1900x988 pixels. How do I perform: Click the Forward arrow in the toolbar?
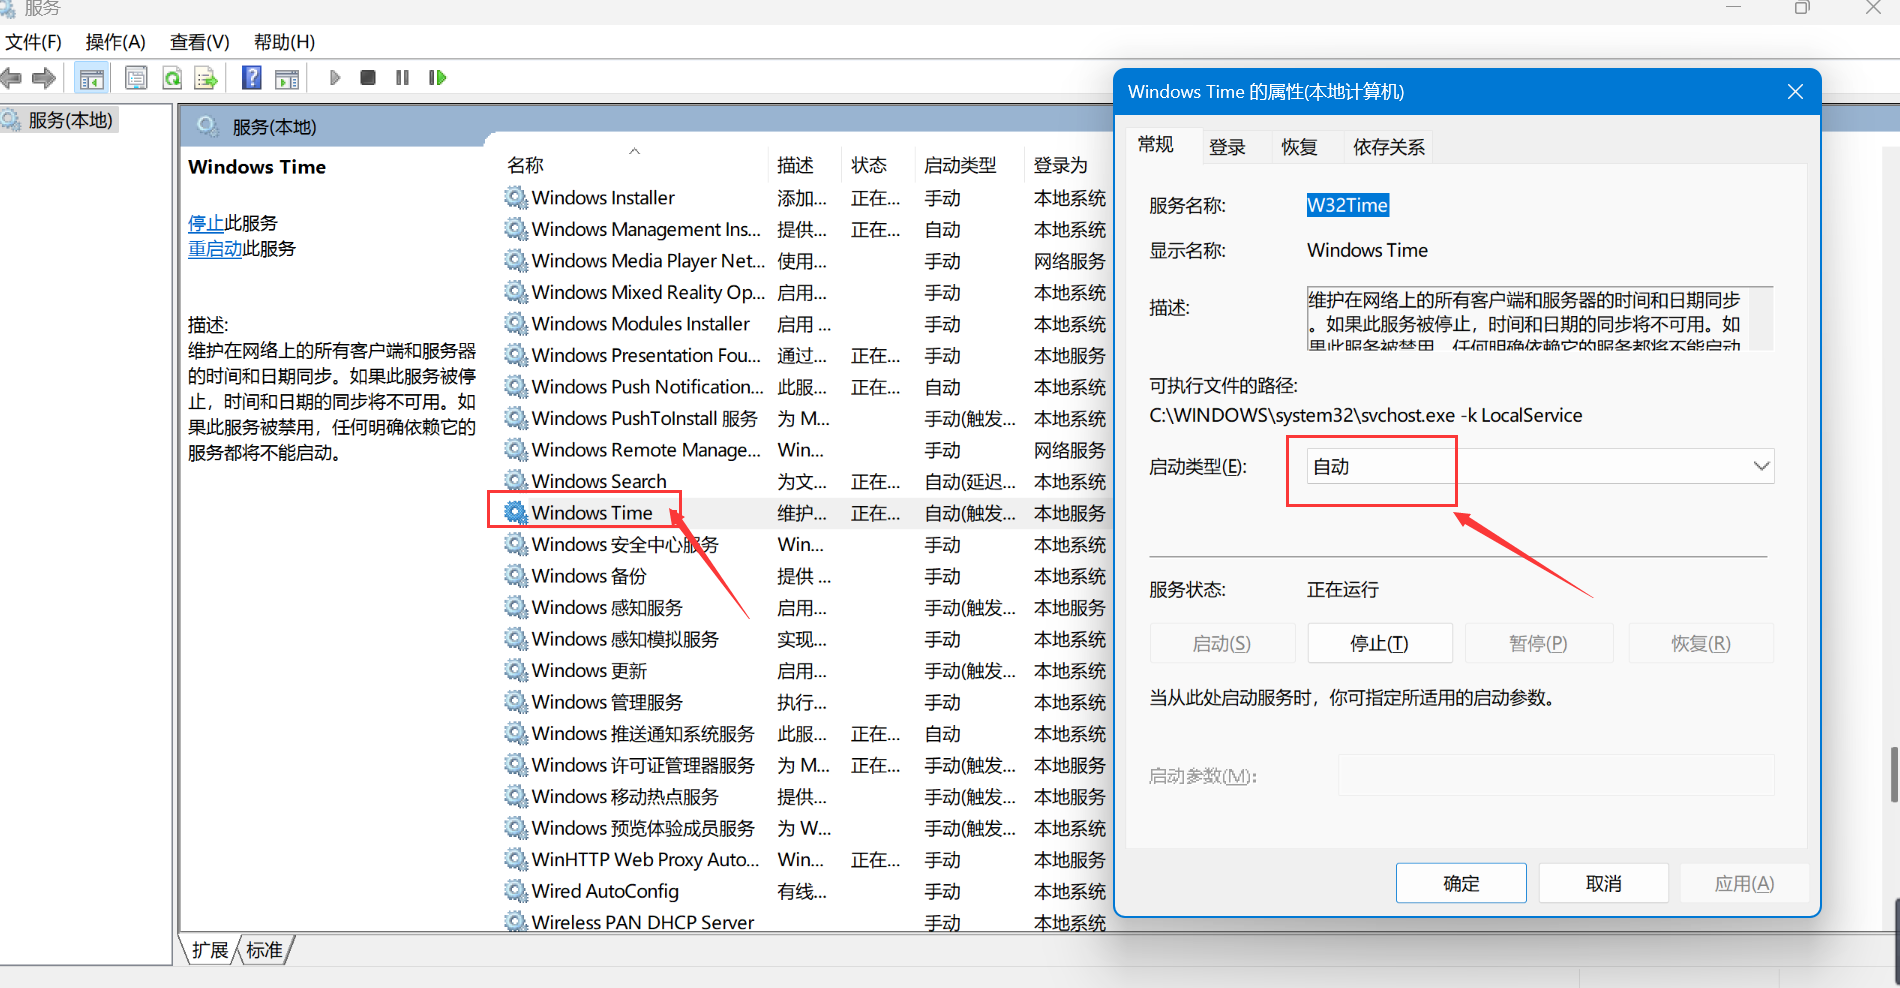click(x=44, y=78)
